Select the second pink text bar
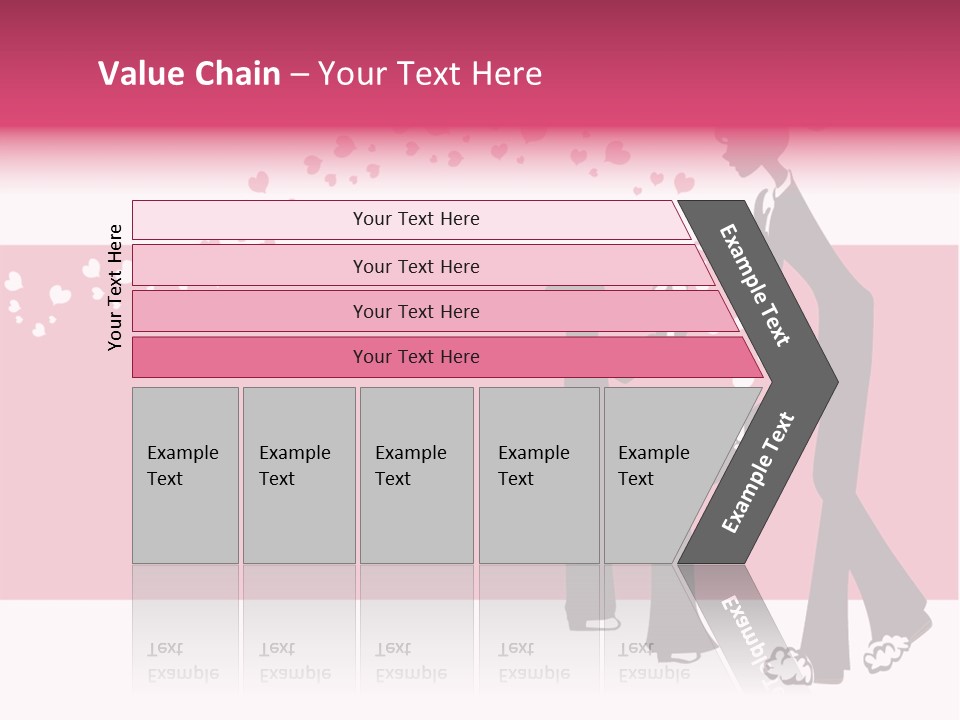Image resolution: width=960 pixels, height=720 pixels. (x=416, y=266)
